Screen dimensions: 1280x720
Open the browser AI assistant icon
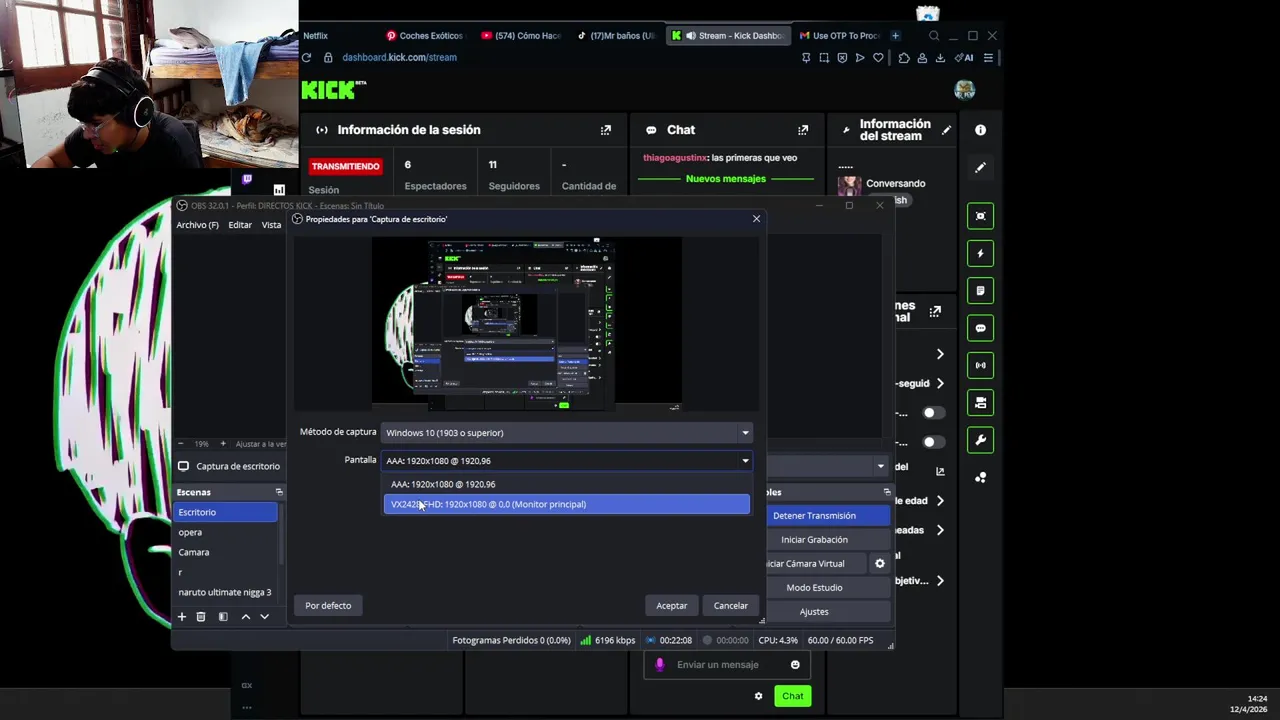tap(964, 58)
